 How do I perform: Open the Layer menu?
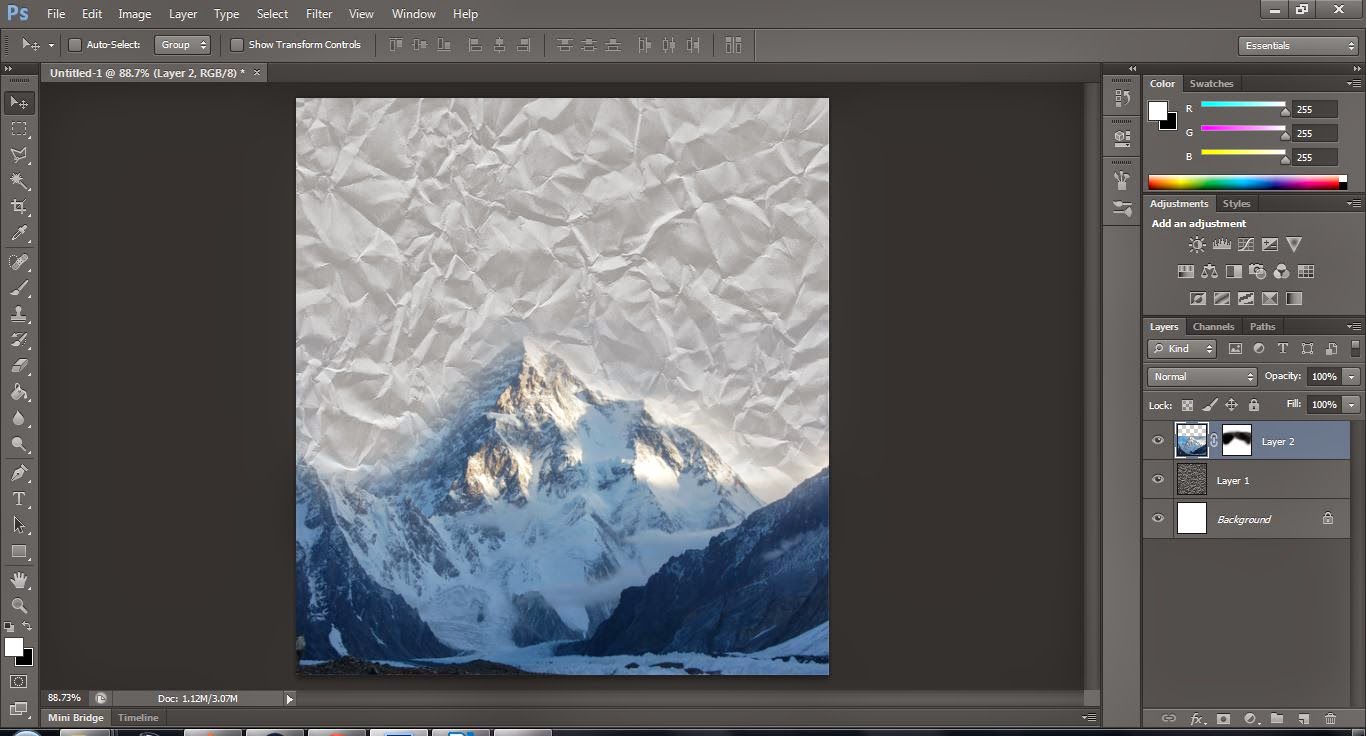[x=183, y=14]
